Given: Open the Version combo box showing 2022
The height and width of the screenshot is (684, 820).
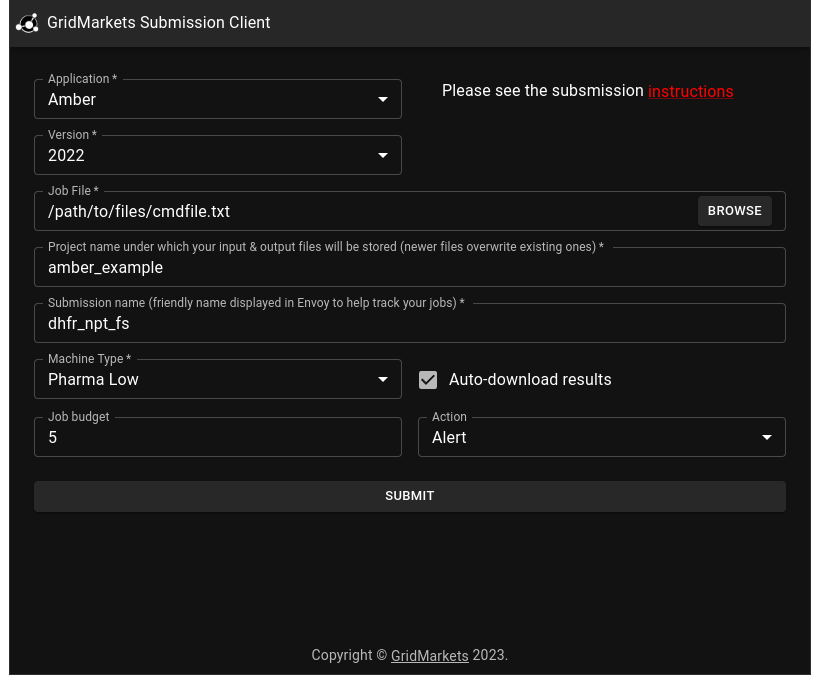Looking at the screenshot, I should tap(200, 156).
